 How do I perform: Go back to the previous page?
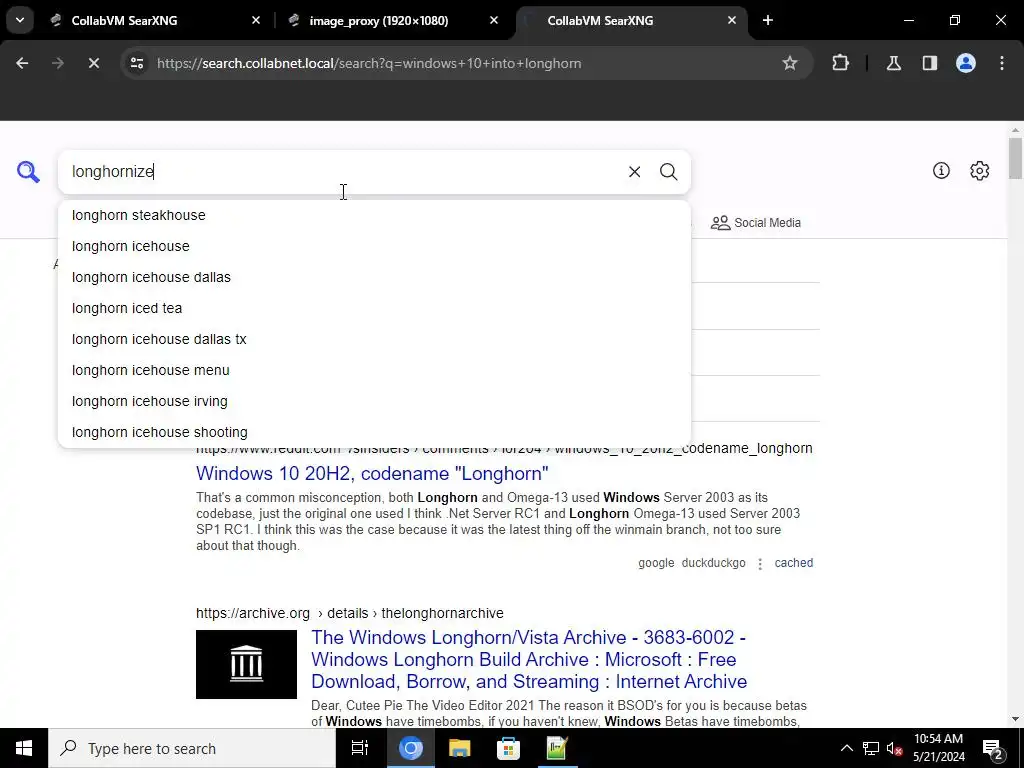(x=22, y=63)
